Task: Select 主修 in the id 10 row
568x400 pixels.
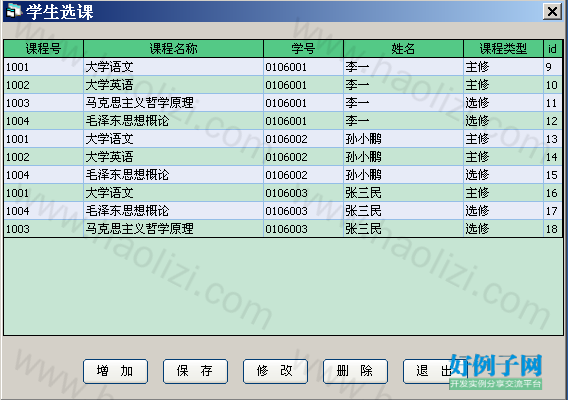Action: (504, 85)
